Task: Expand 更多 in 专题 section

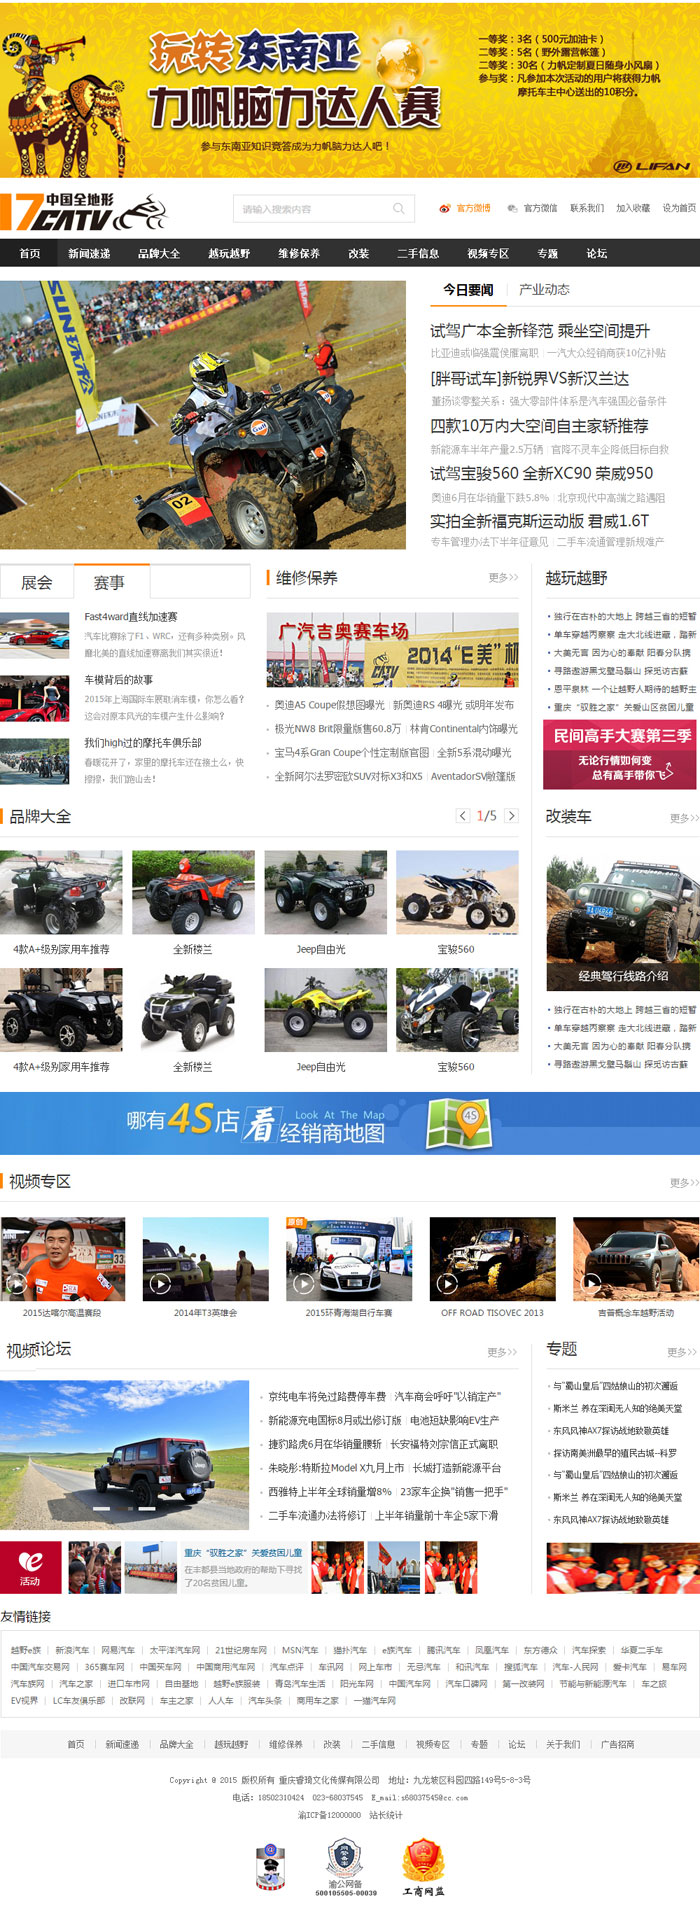Action: pyautogui.click(x=683, y=1352)
